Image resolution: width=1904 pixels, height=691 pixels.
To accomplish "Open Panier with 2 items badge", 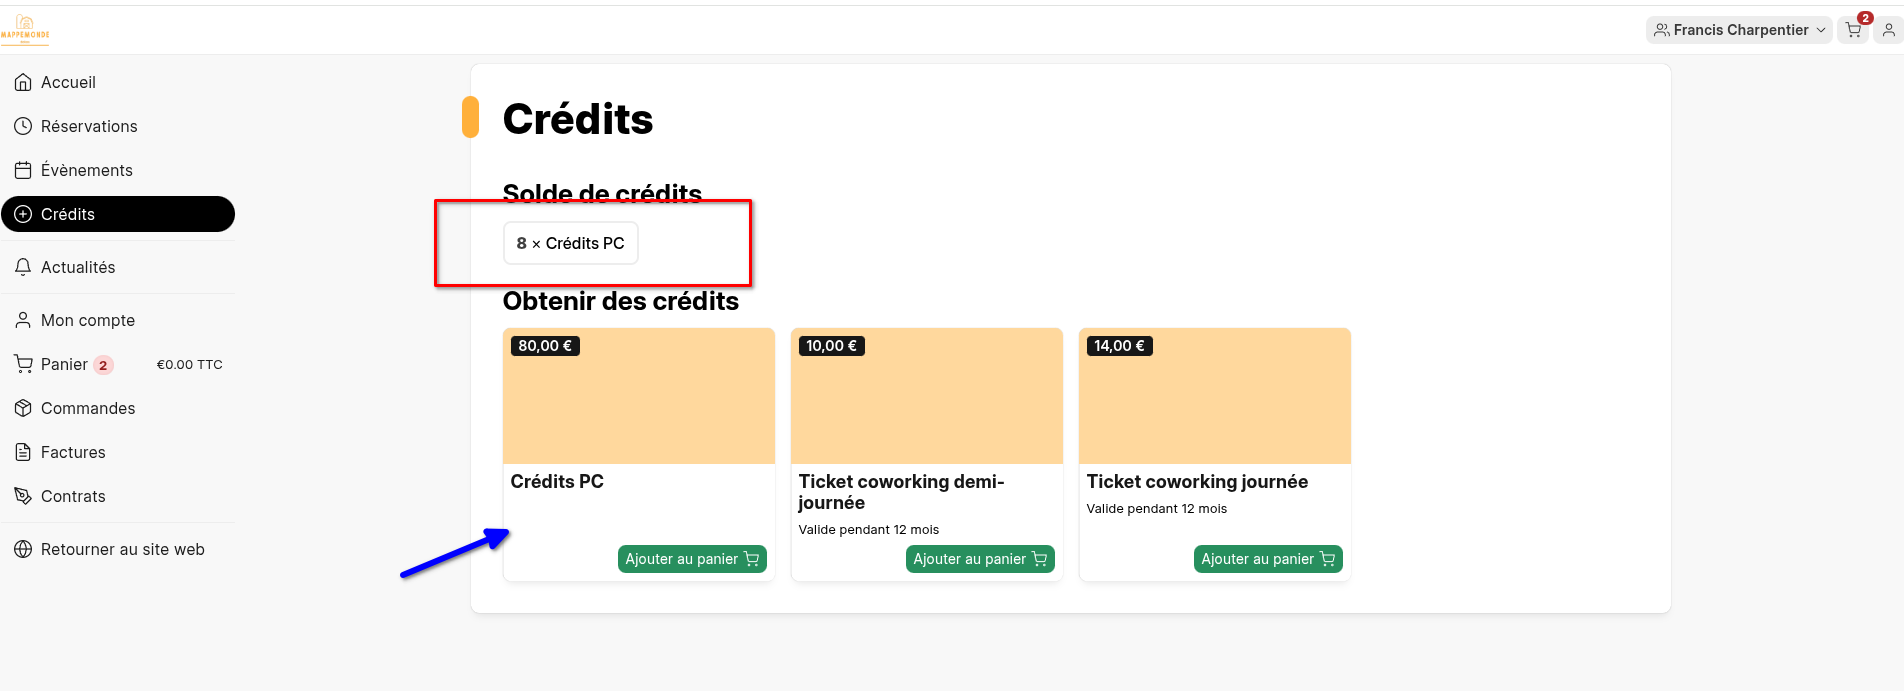I will pos(118,364).
